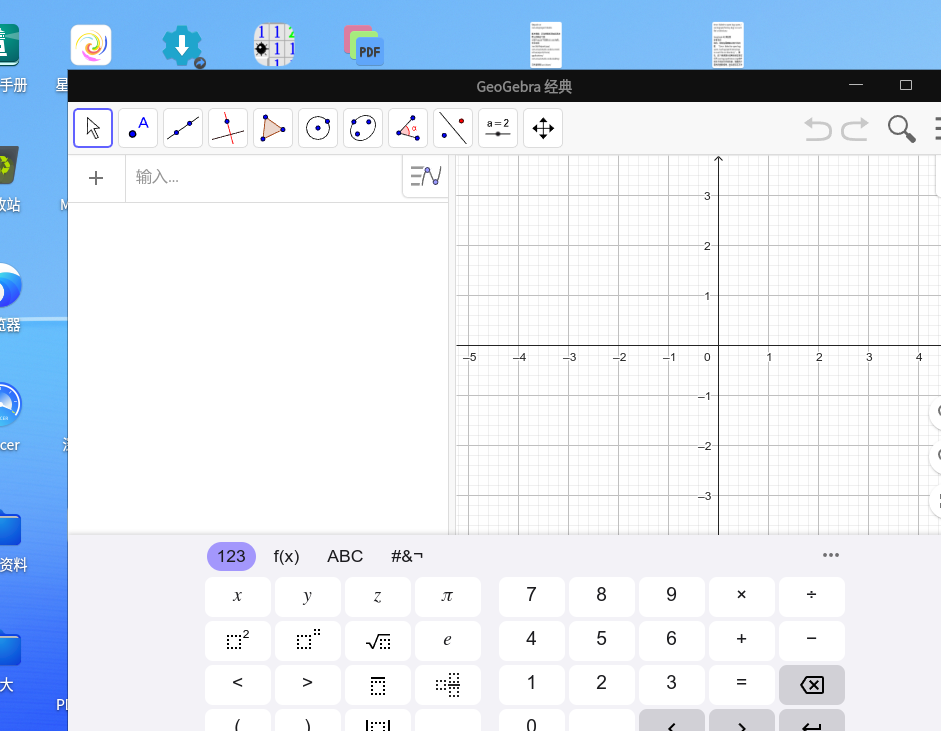Viewport: 941px width, 731px height.
Task: Insert the power exponent template
Action: click(x=308, y=641)
